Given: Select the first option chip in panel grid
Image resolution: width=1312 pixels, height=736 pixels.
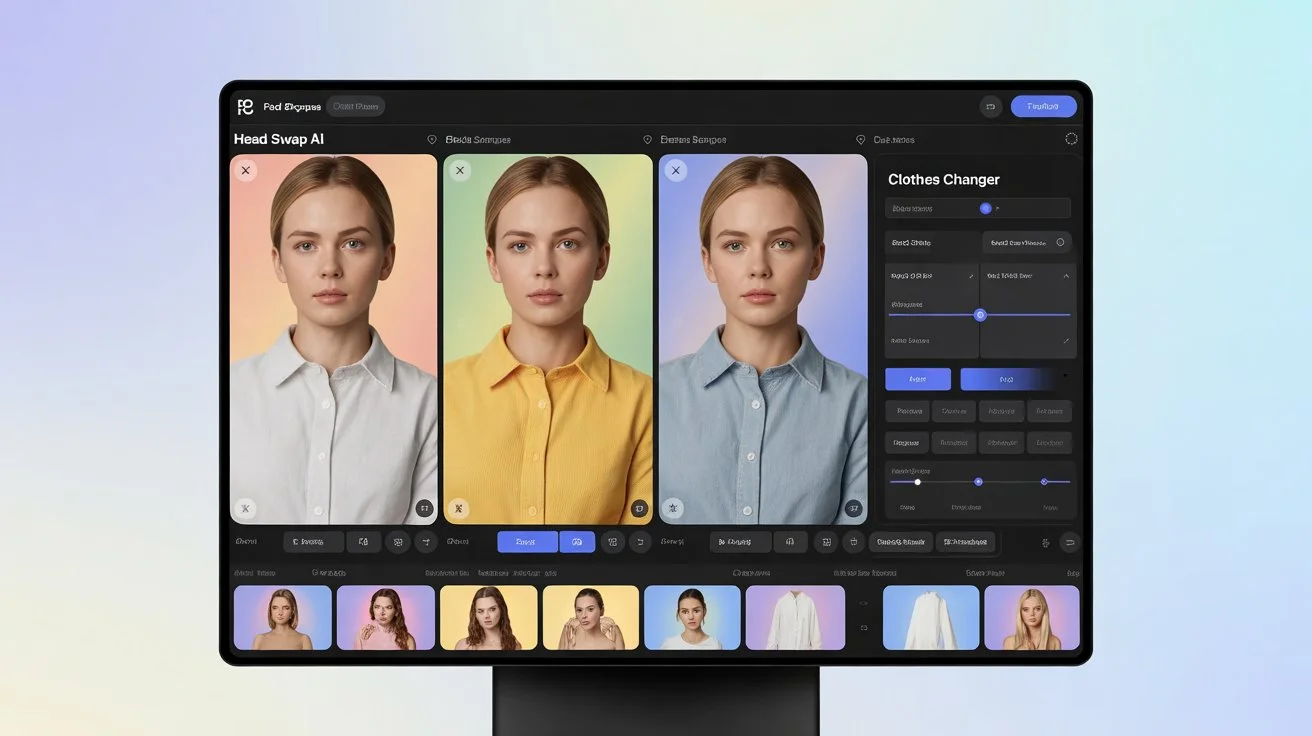Looking at the screenshot, I should click(908, 411).
